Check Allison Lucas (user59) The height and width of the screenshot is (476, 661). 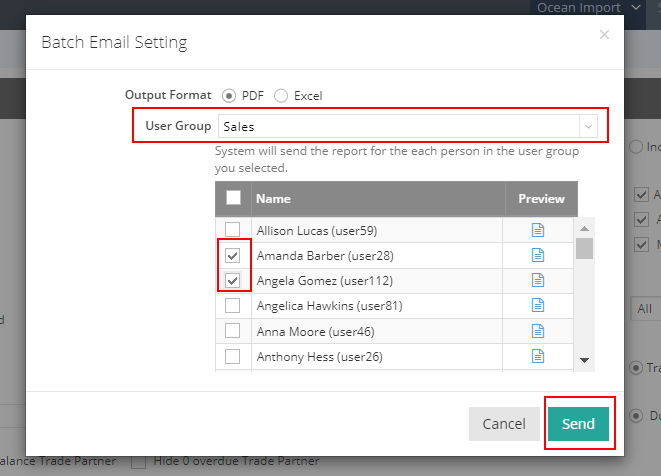(x=233, y=230)
